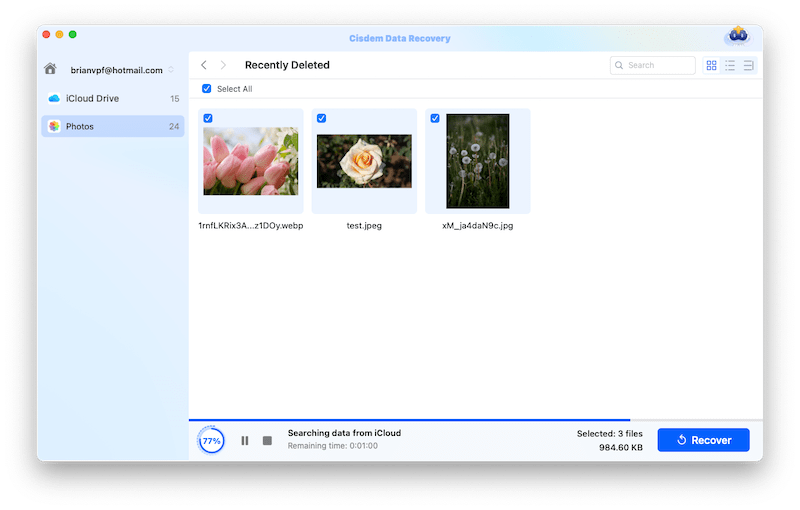Viewport: 800px width, 510px height.
Task: Click the file name test.jpeg
Action: click(364, 225)
